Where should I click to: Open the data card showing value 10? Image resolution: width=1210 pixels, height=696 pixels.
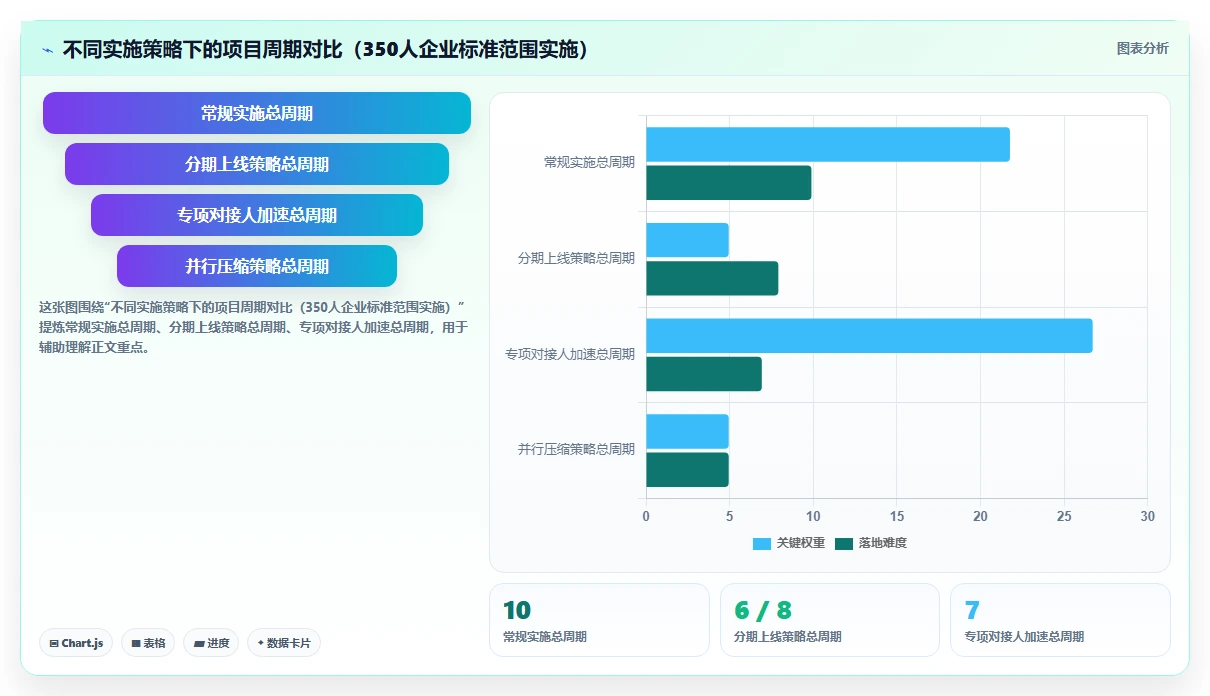(599, 620)
